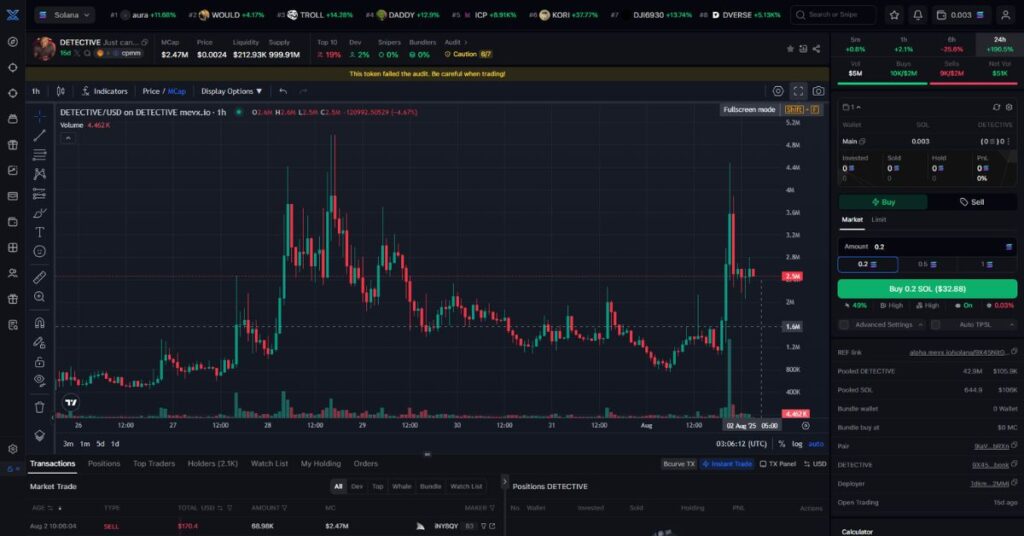Image resolution: width=1024 pixels, height=536 pixels.
Task: Refresh the wallet panel
Action: click(x=997, y=107)
